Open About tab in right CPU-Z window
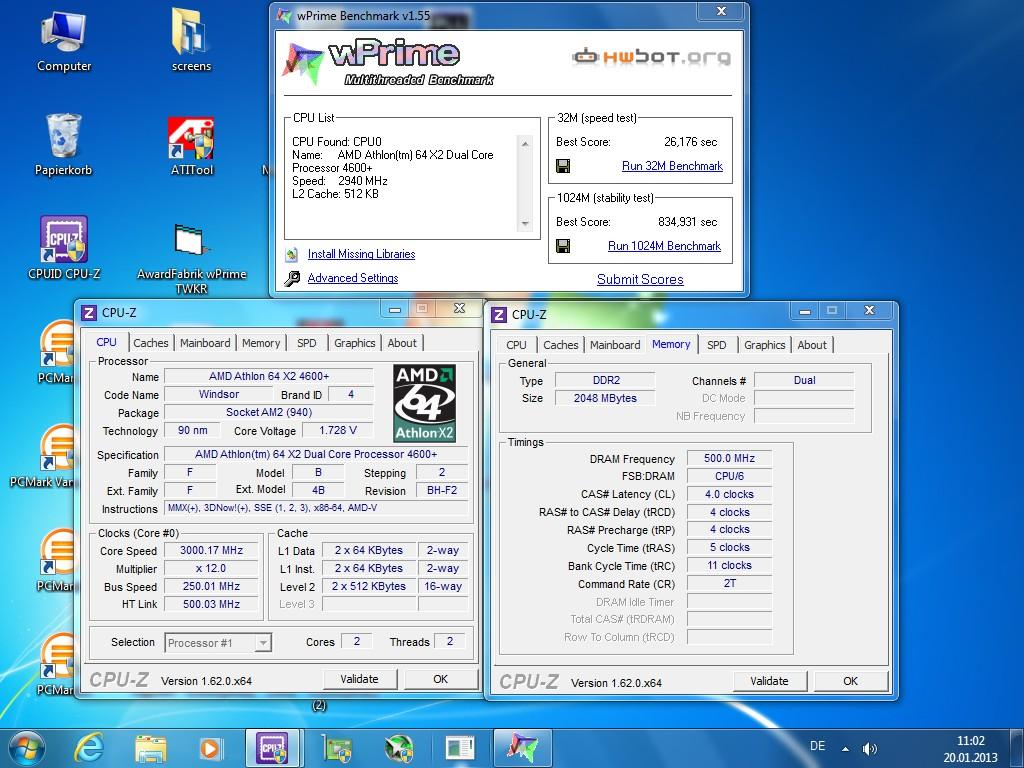Image resolution: width=1024 pixels, height=768 pixels. point(812,345)
